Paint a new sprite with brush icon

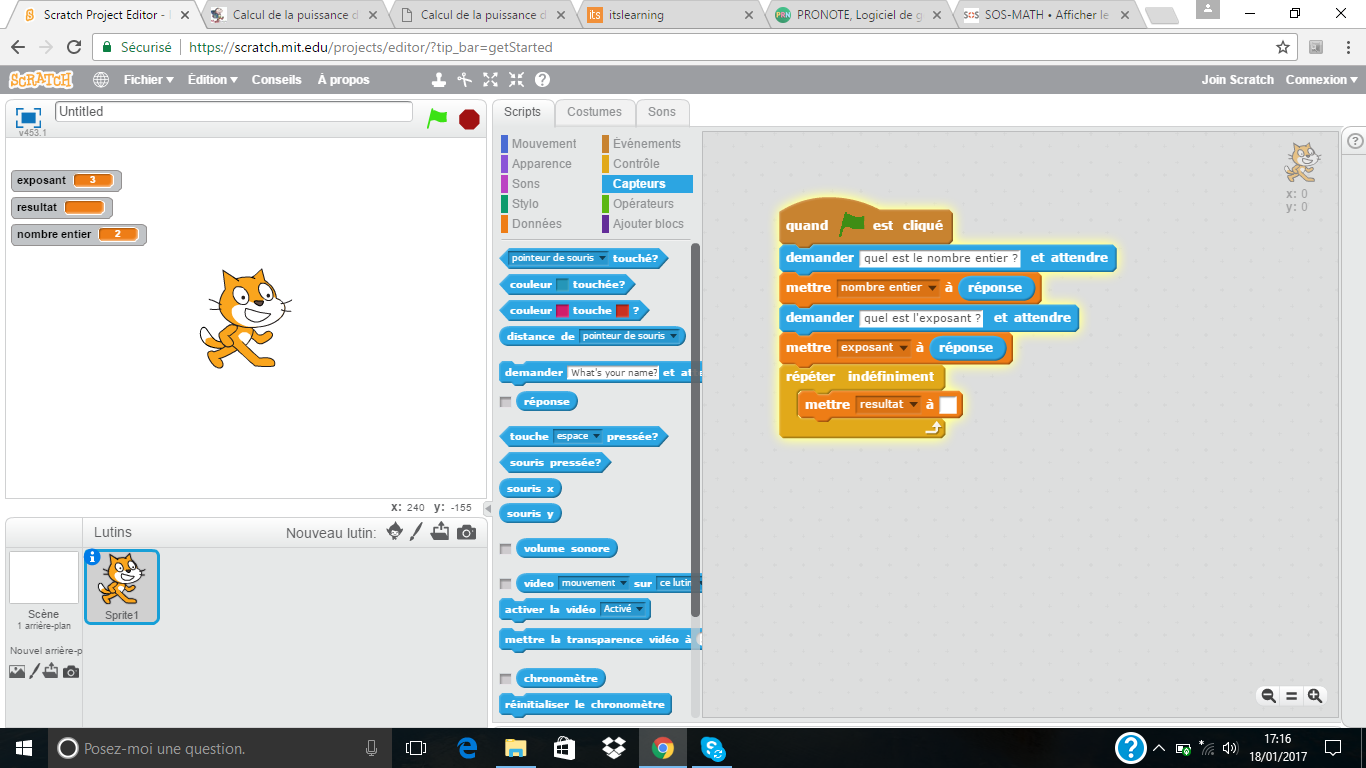[x=417, y=532]
